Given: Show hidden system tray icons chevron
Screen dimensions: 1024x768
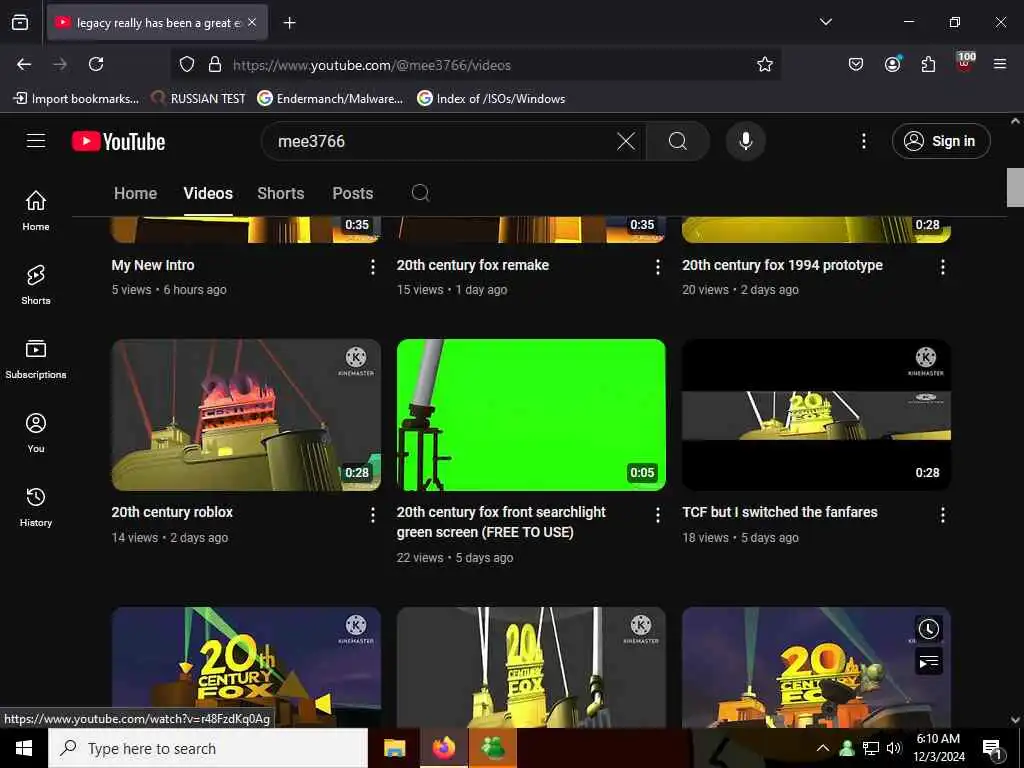Looking at the screenshot, I should pyautogui.click(x=823, y=748).
